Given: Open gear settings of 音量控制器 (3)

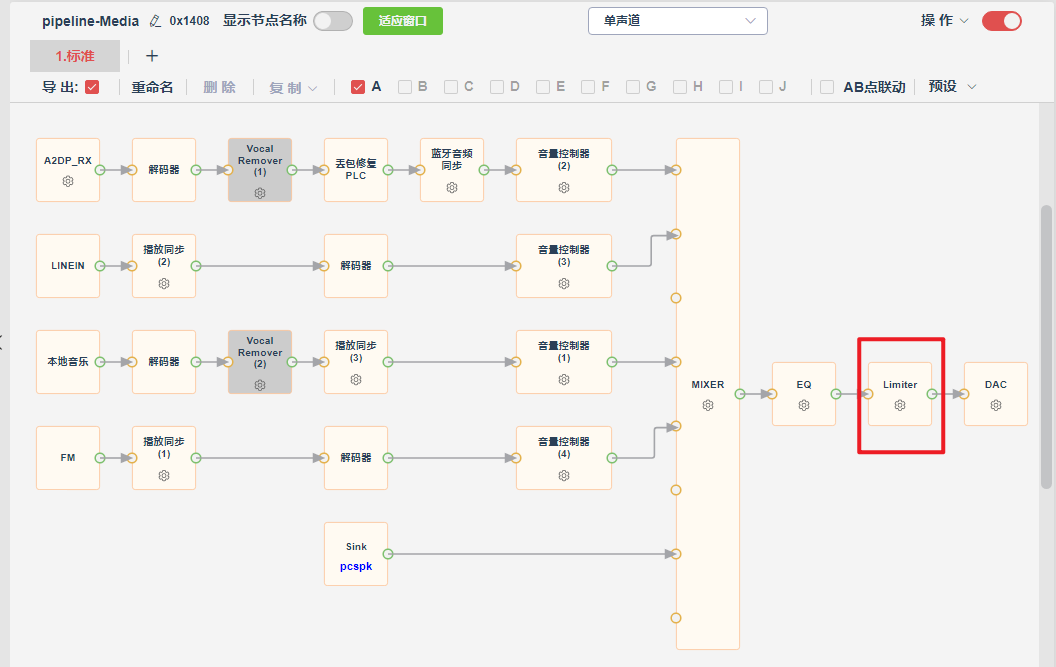Looking at the screenshot, I should point(564,284).
